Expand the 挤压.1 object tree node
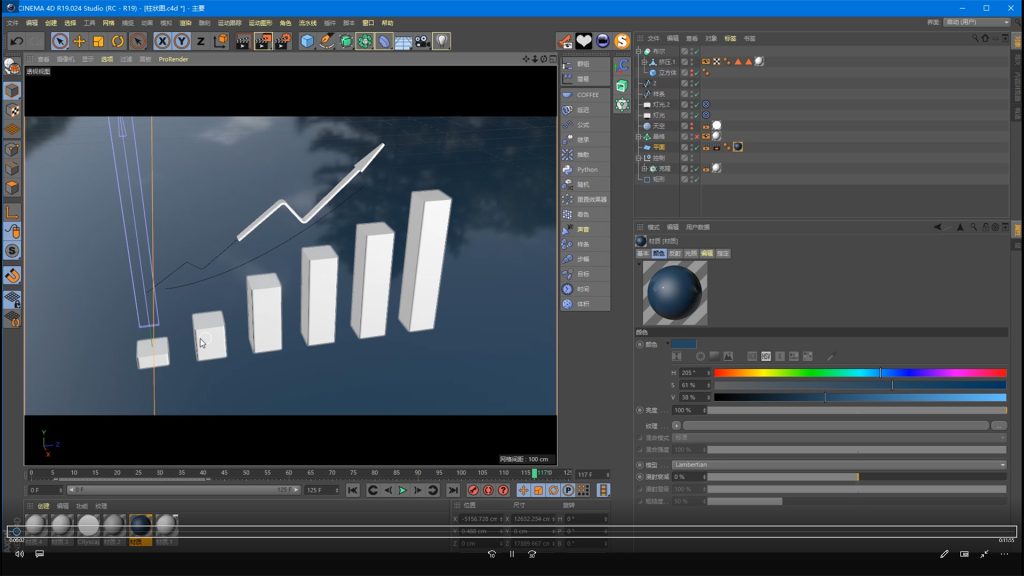 (643, 62)
